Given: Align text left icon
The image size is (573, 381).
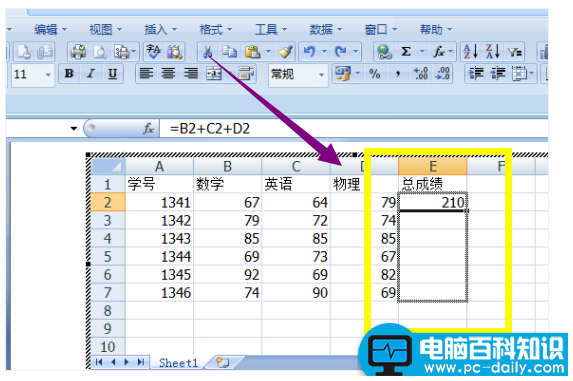Looking at the screenshot, I should (146, 74).
